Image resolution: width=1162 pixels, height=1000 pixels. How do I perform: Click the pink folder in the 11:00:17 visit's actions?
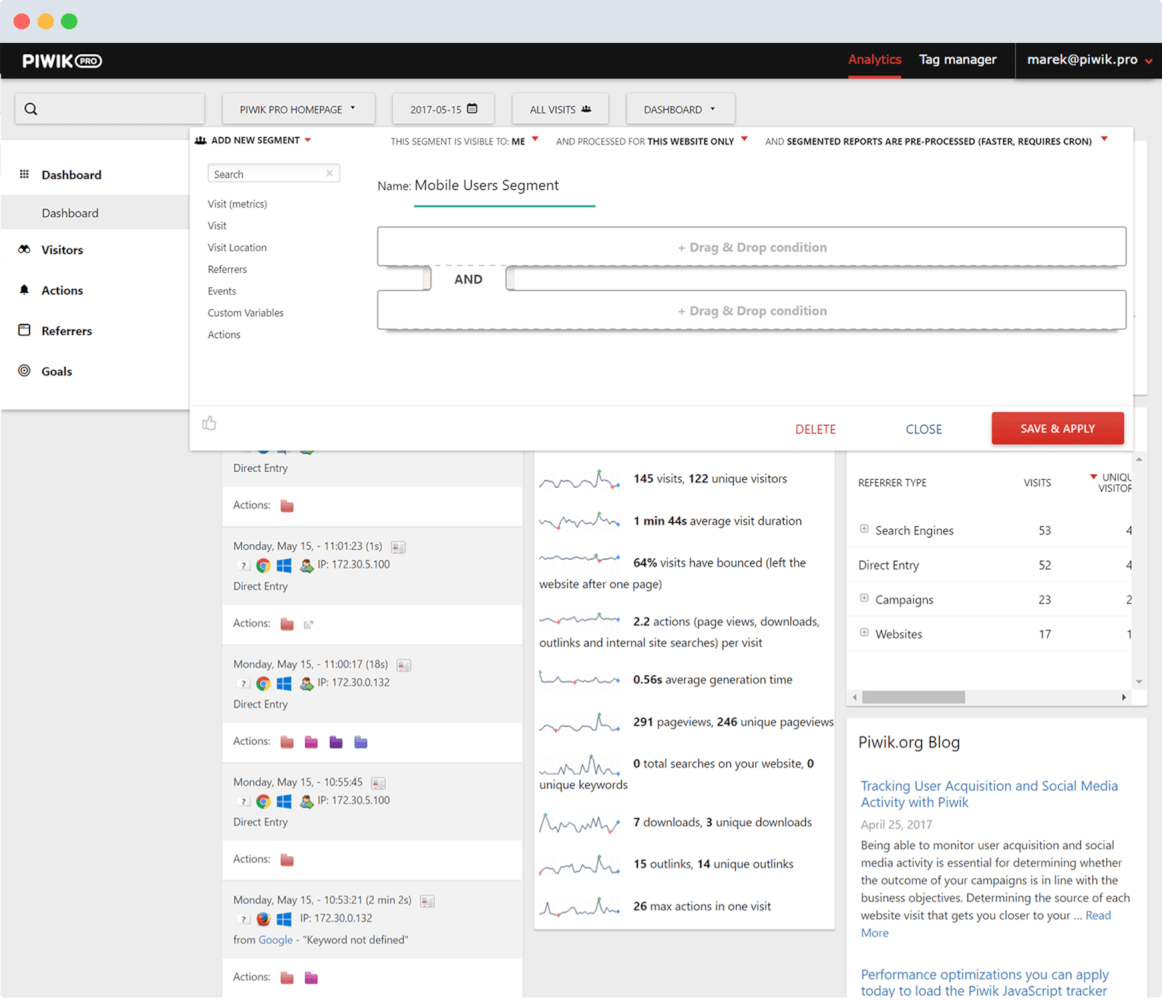pos(311,742)
